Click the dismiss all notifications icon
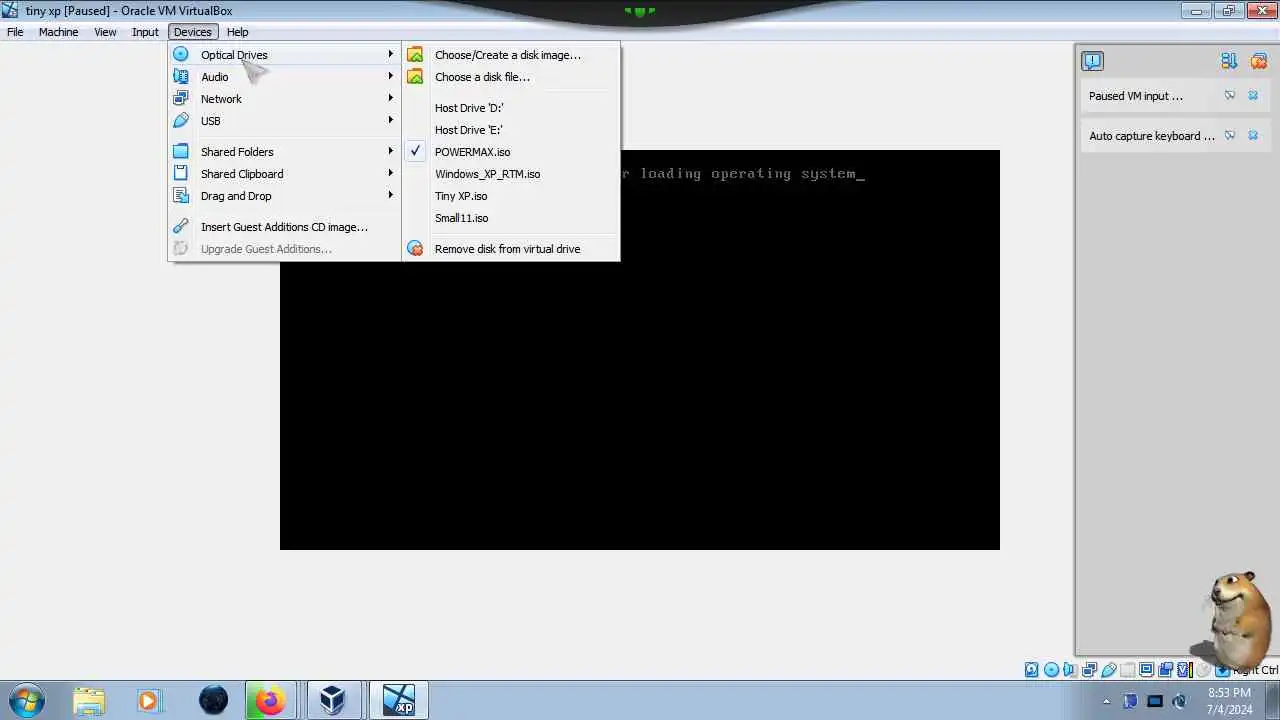 tap(1259, 61)
